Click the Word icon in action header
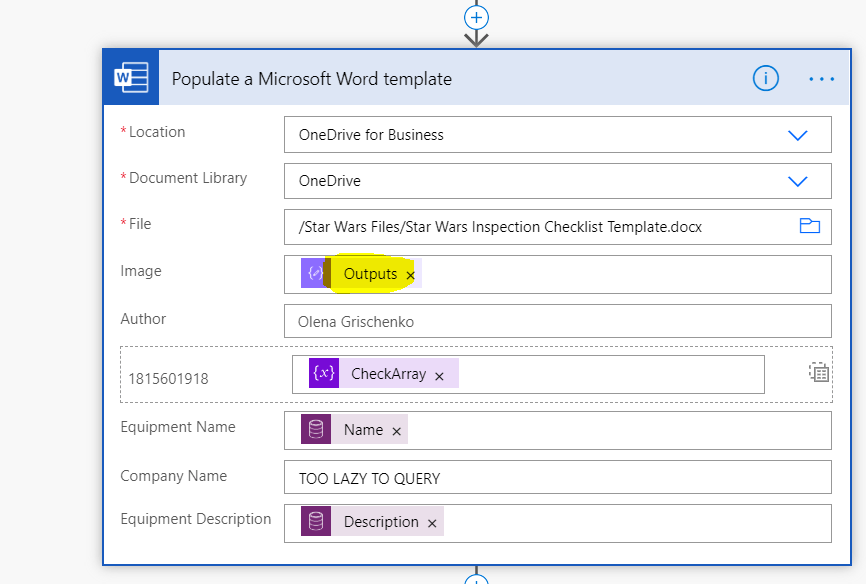 131,78
